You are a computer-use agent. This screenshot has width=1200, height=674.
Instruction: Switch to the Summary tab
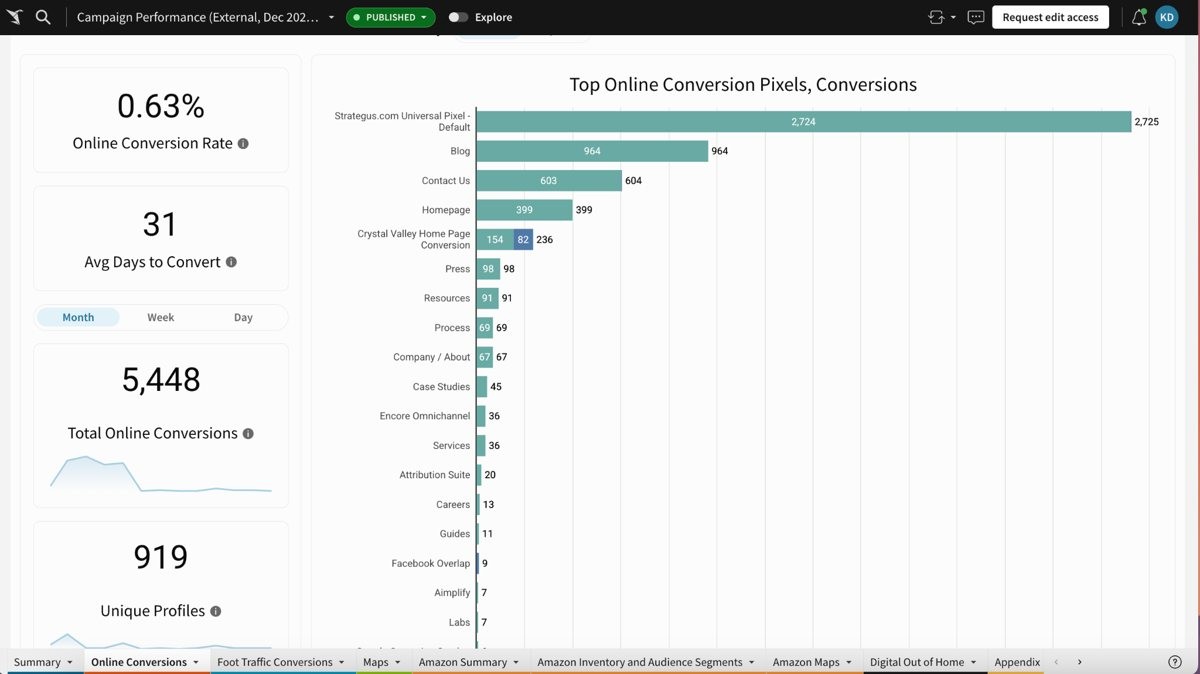pyautogui.click(x=37, y=662)
